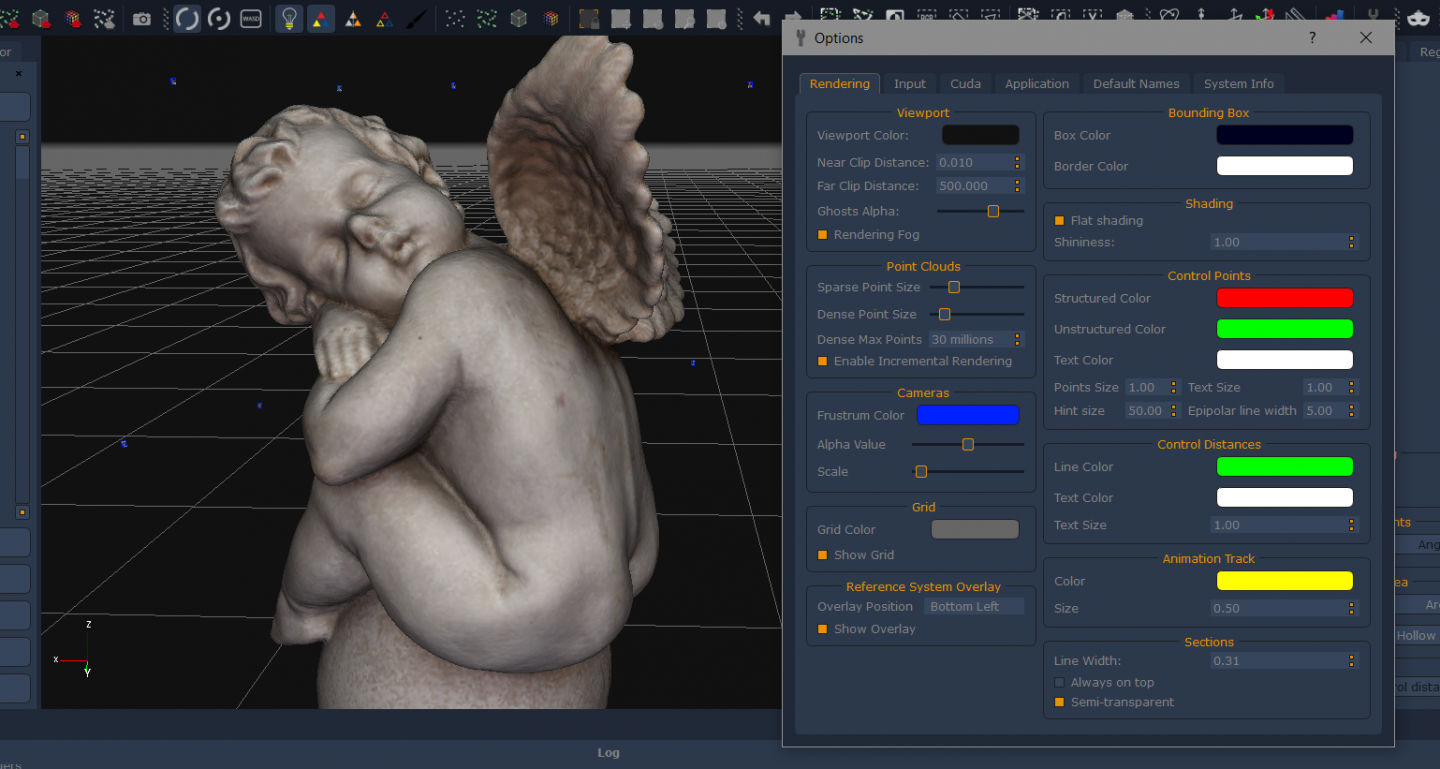Open the System Info tab

(1238, 84)
